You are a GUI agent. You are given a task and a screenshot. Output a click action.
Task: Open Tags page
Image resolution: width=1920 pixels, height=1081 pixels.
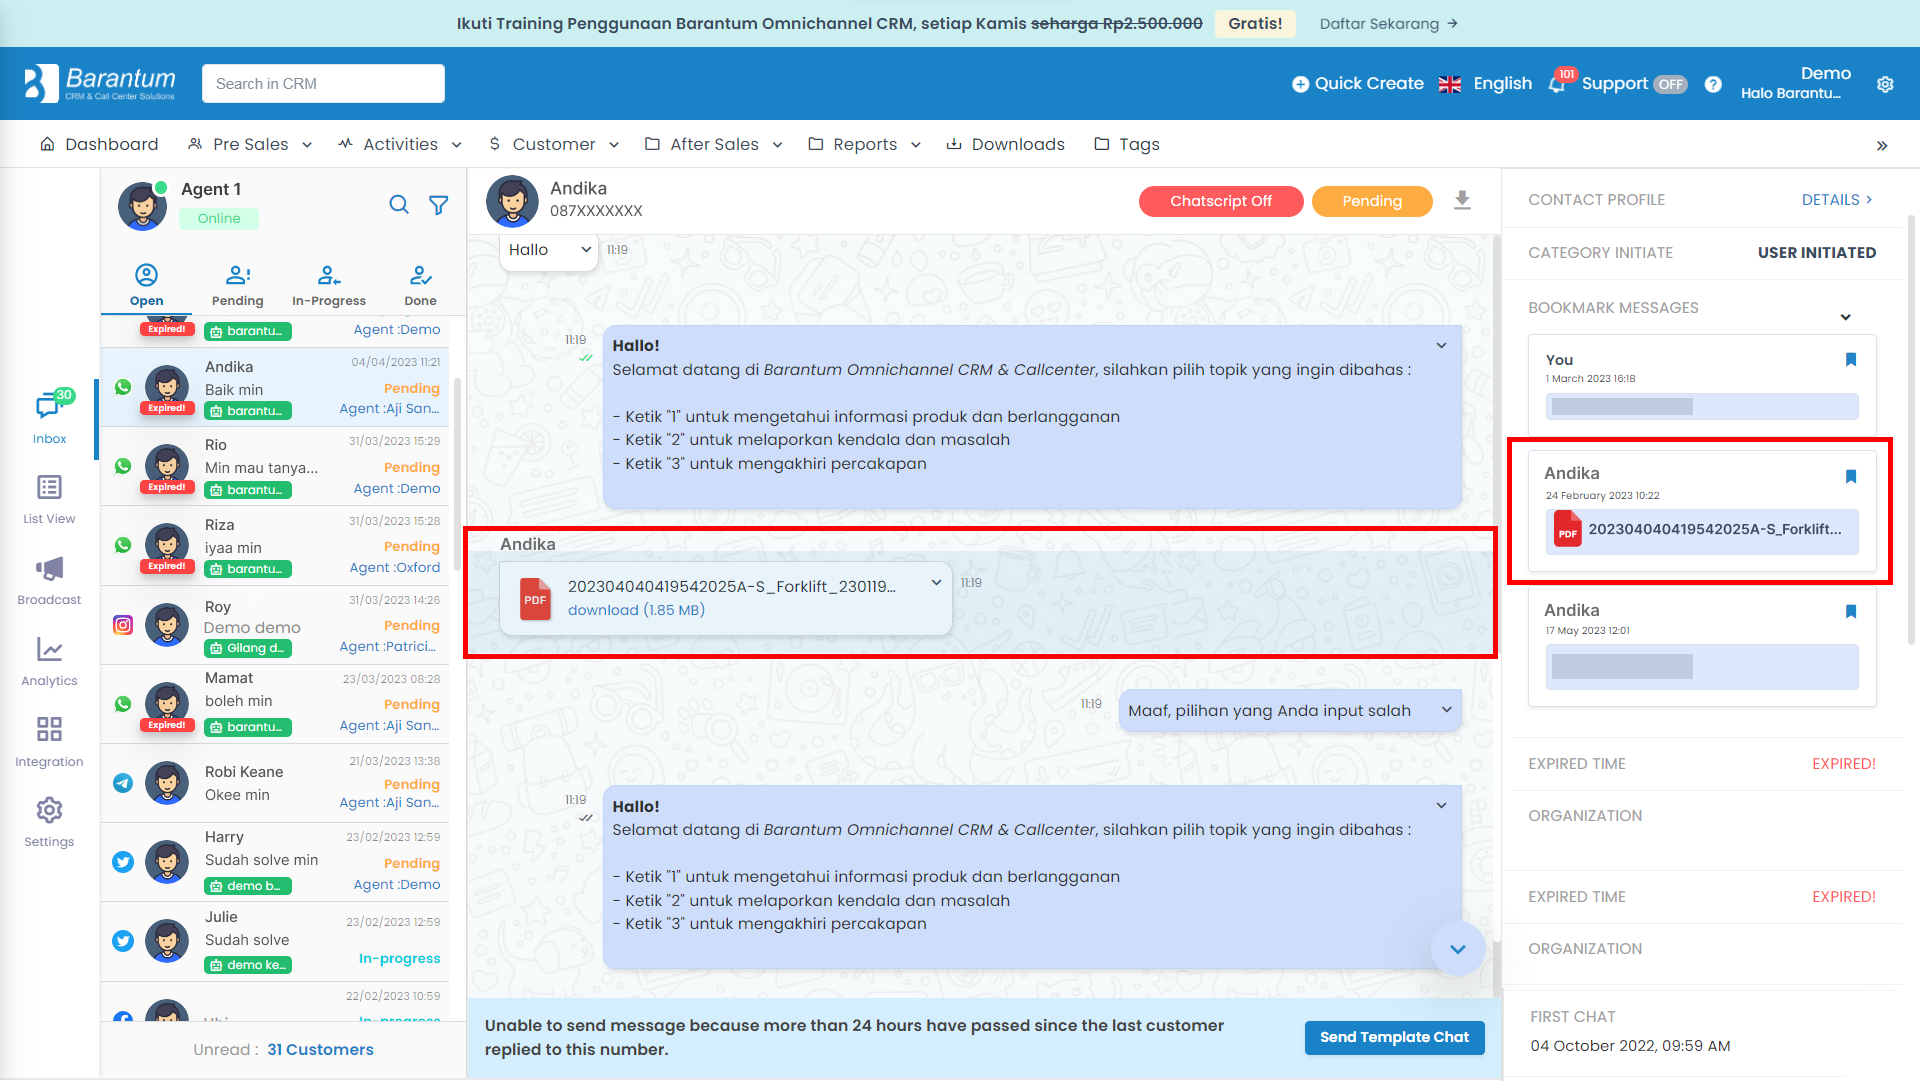(1127, 145)
